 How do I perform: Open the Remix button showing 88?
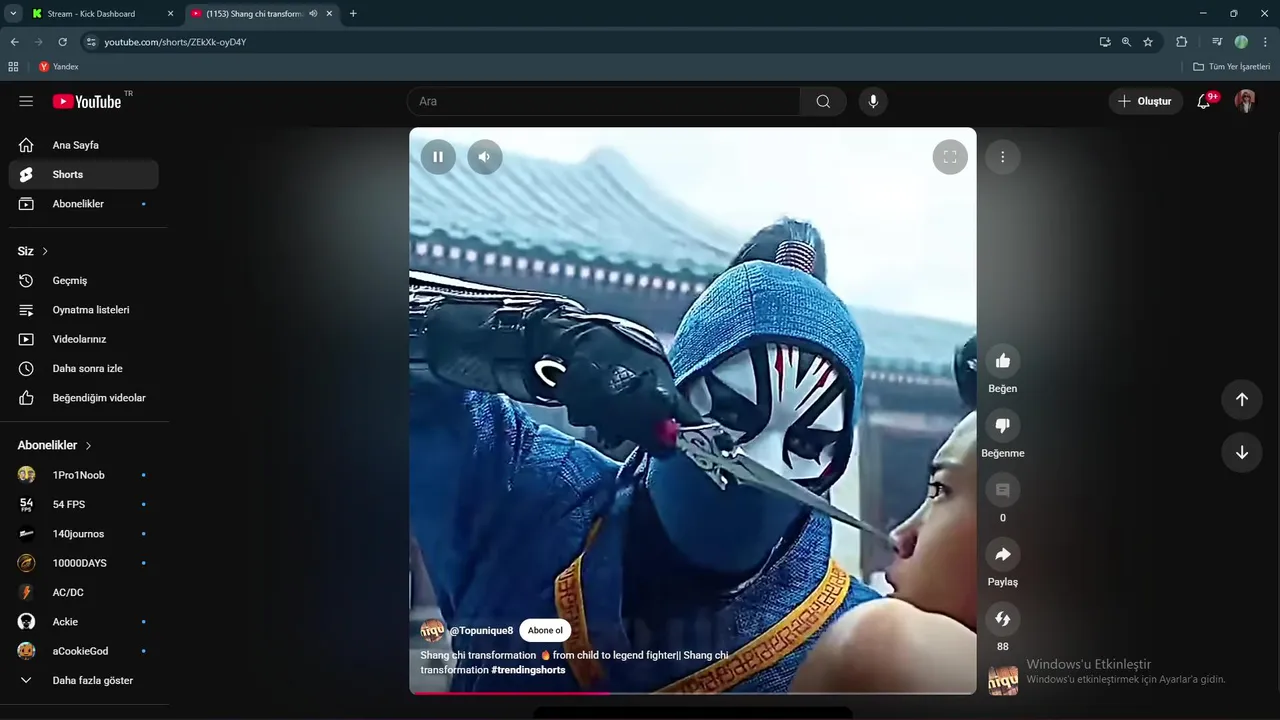tap(1003, 619)
